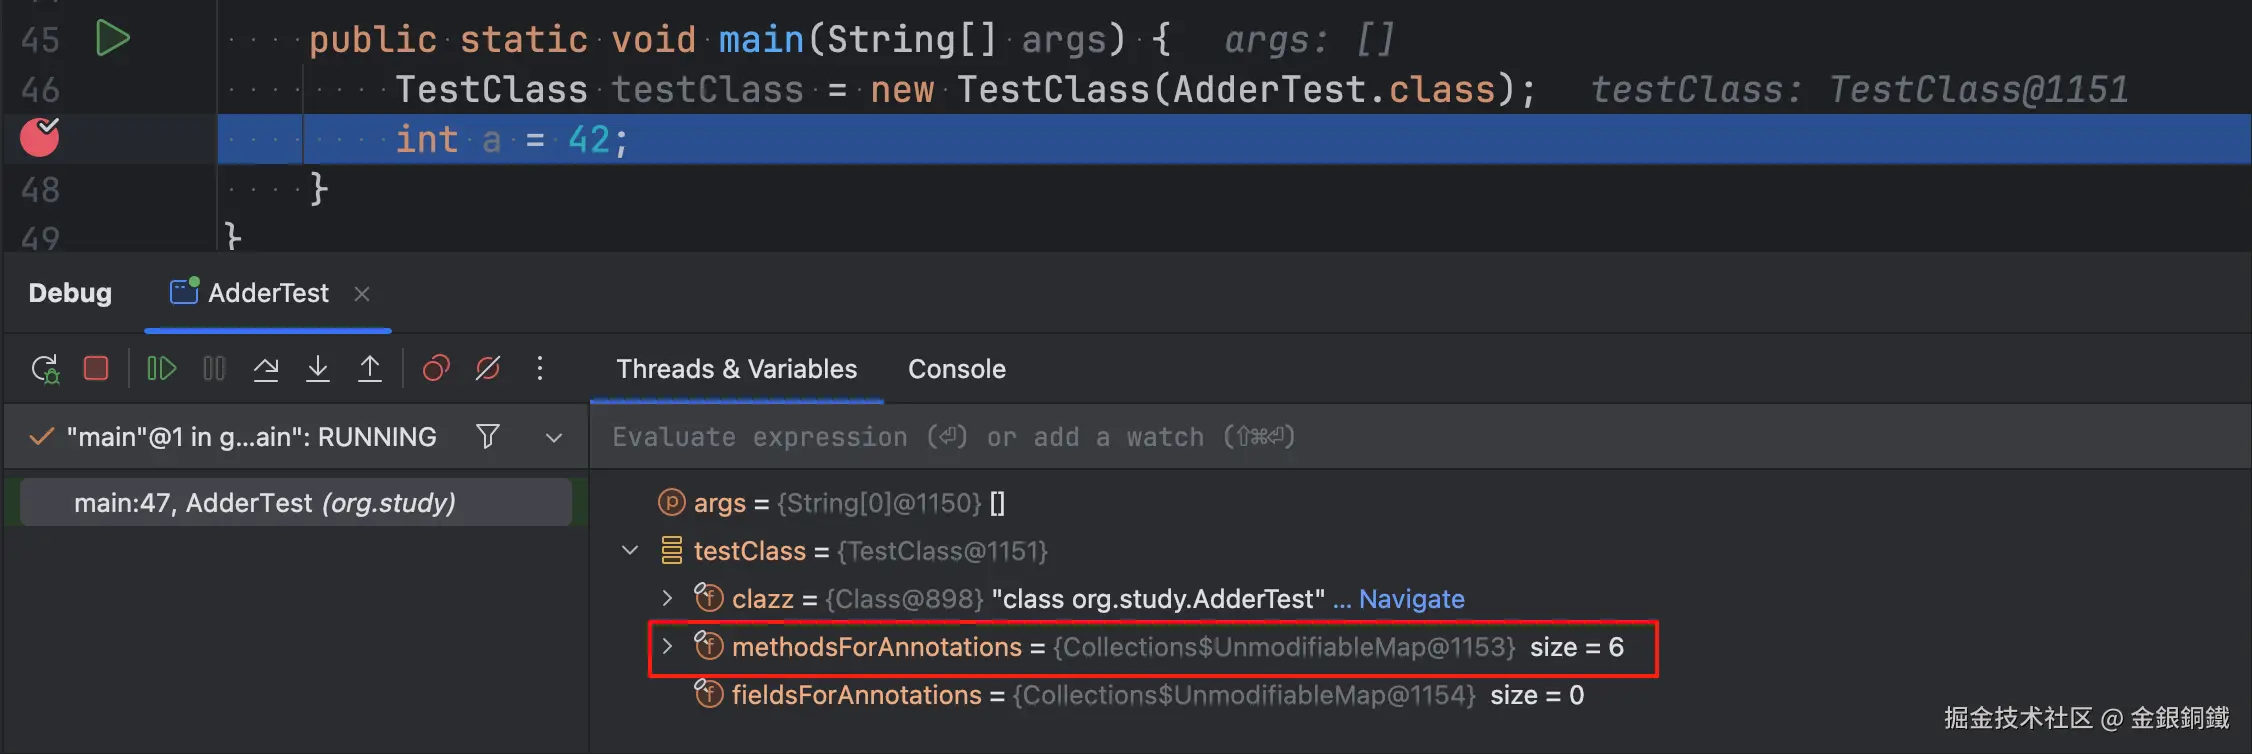Open the View Breakpoints dialog

click(x=436, y=369)
